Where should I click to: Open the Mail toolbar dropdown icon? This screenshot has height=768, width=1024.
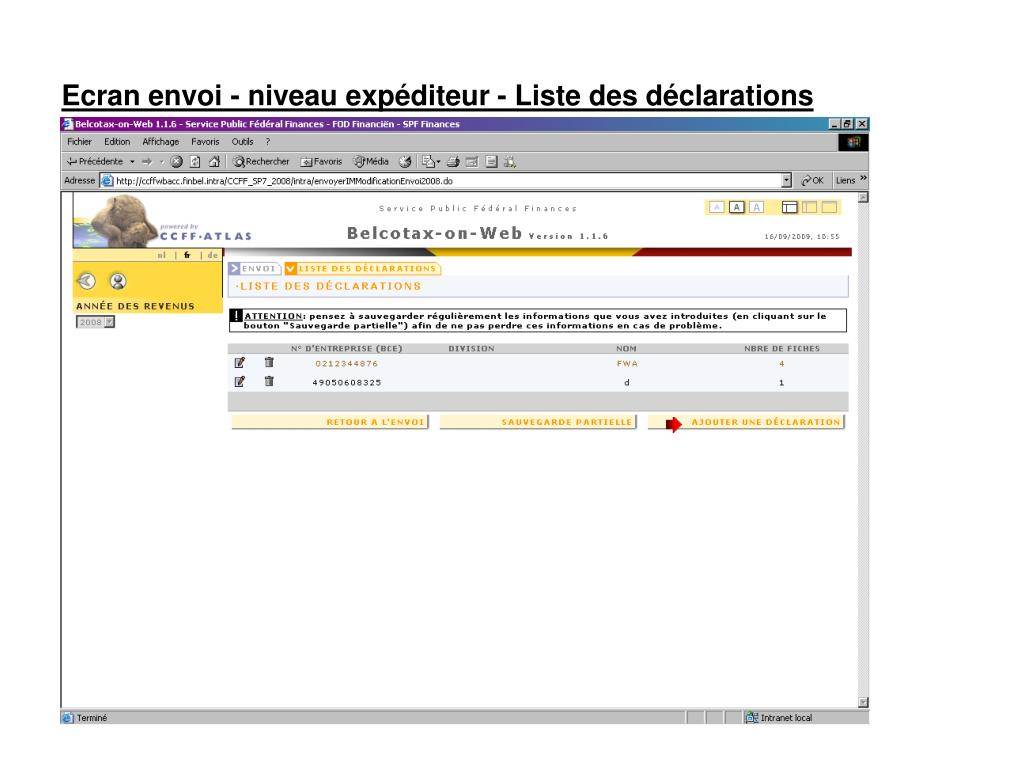(430, 161)
